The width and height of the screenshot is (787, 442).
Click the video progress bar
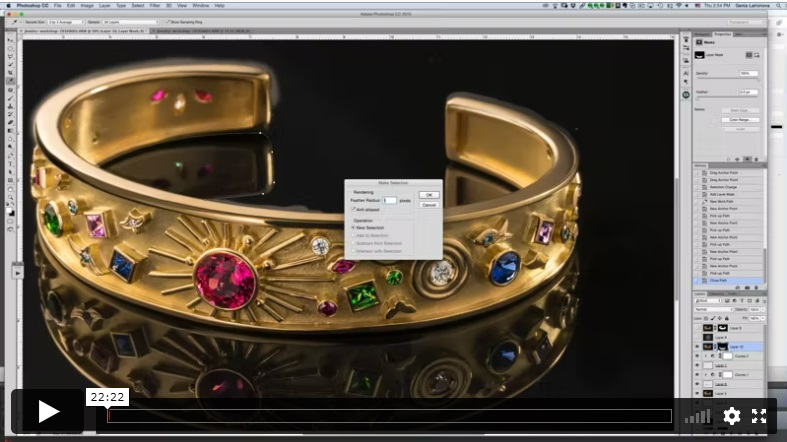(x=389, y=415)
